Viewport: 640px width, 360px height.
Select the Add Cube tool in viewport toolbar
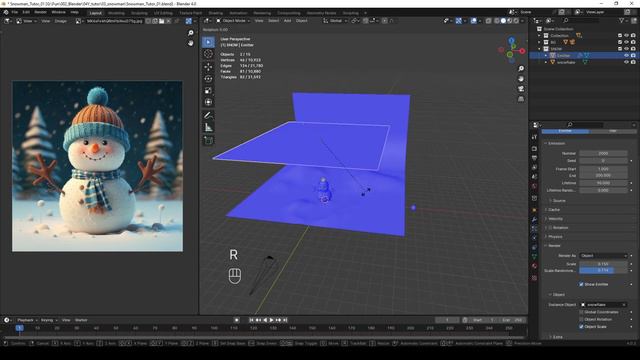pyautogui.click(x=208, y=140)
